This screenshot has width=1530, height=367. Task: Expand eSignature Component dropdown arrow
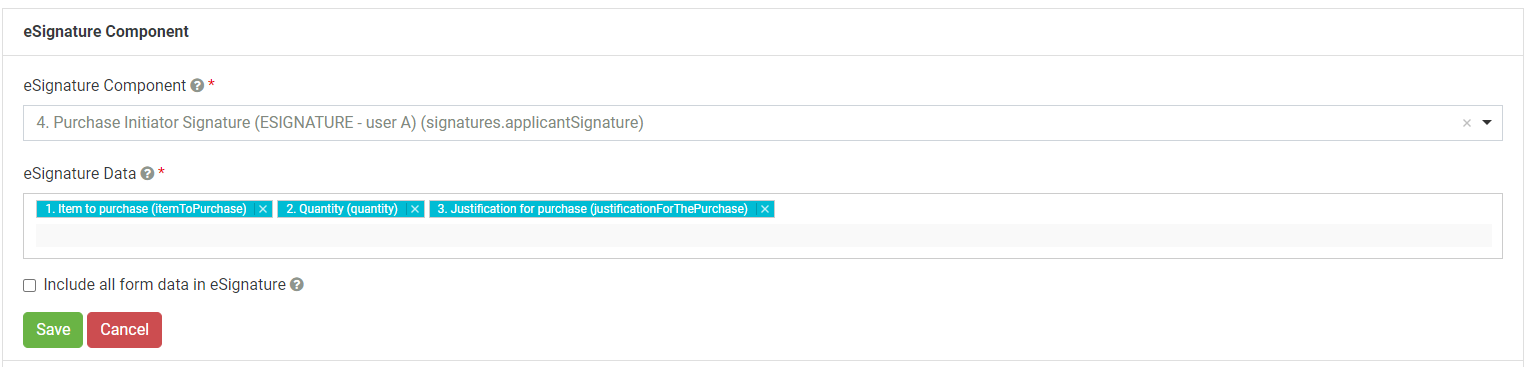click(1486, 123)
